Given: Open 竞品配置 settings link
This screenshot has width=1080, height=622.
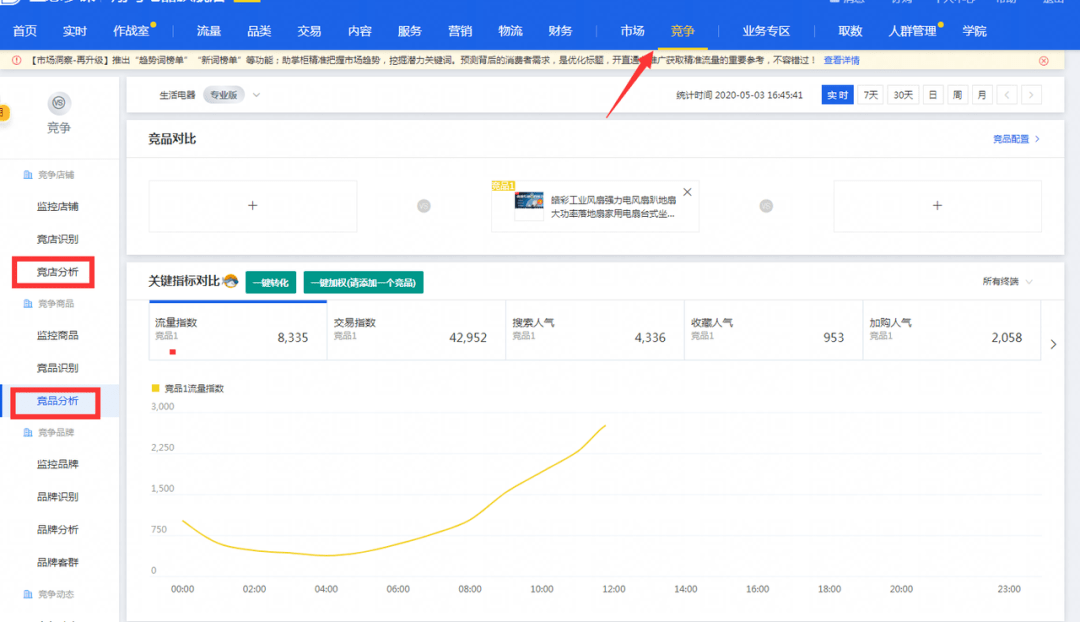Looking at the screenshot, I should (1016, 139).
